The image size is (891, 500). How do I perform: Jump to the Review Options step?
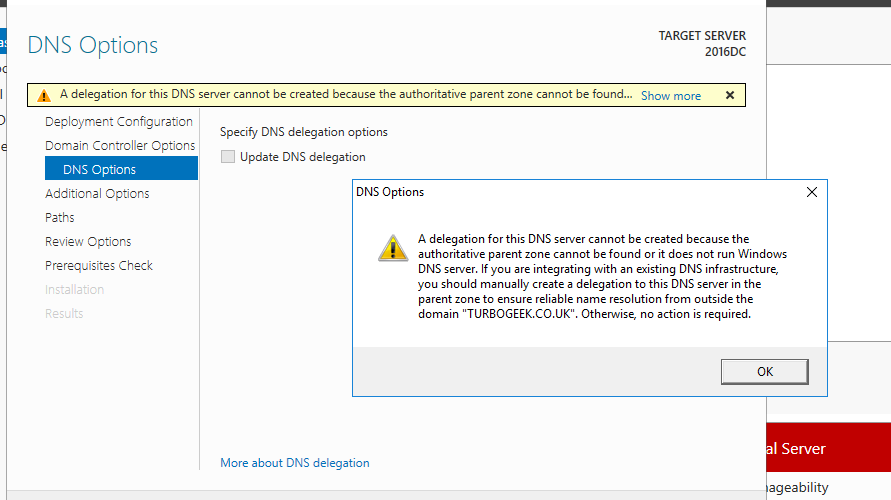88,242
